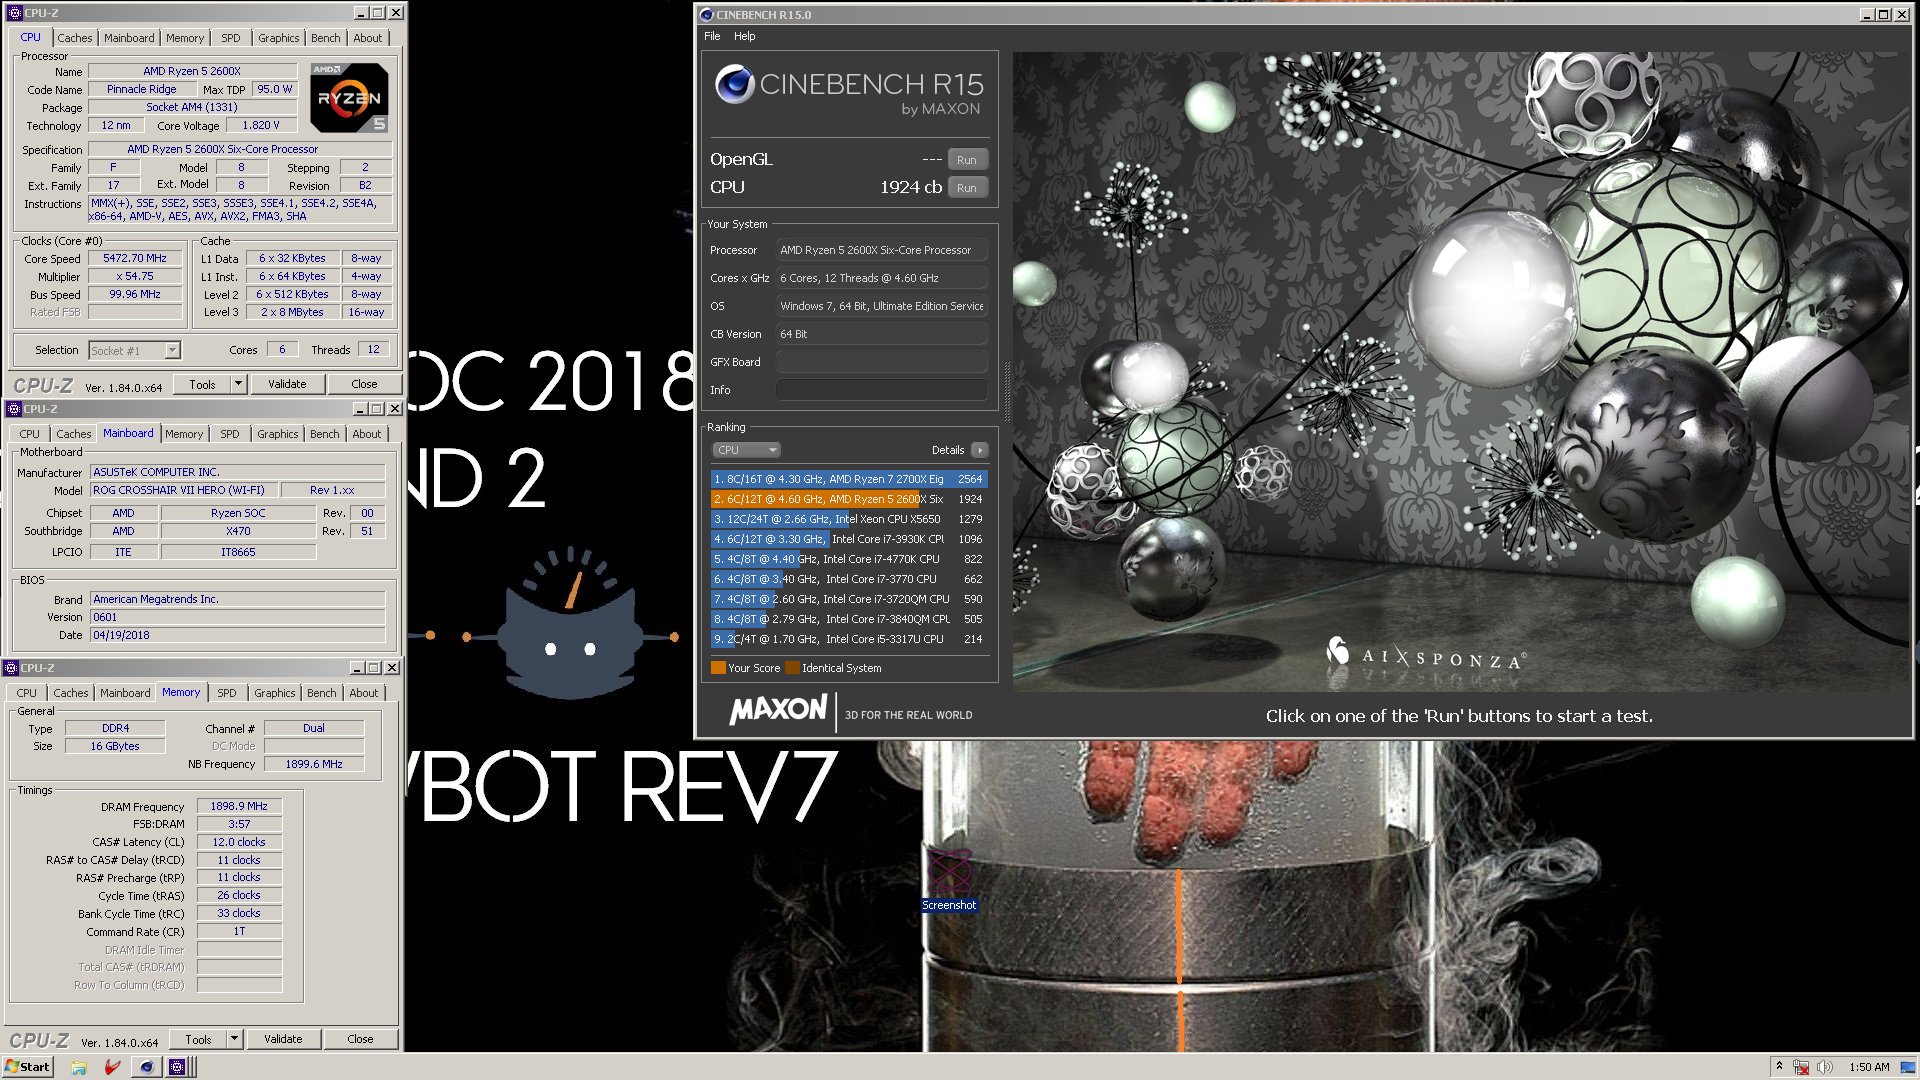The height and width of the screenshot is (1080, 1920).
Task: Switch to Memory tab in Mainboard CPU-Z window
Action: tap(184, 434)
